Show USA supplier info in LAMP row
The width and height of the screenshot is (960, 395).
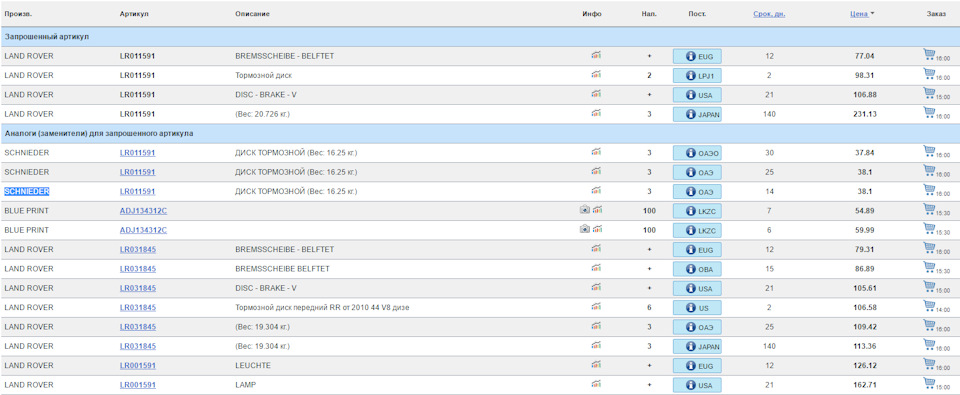click(697, 385)
